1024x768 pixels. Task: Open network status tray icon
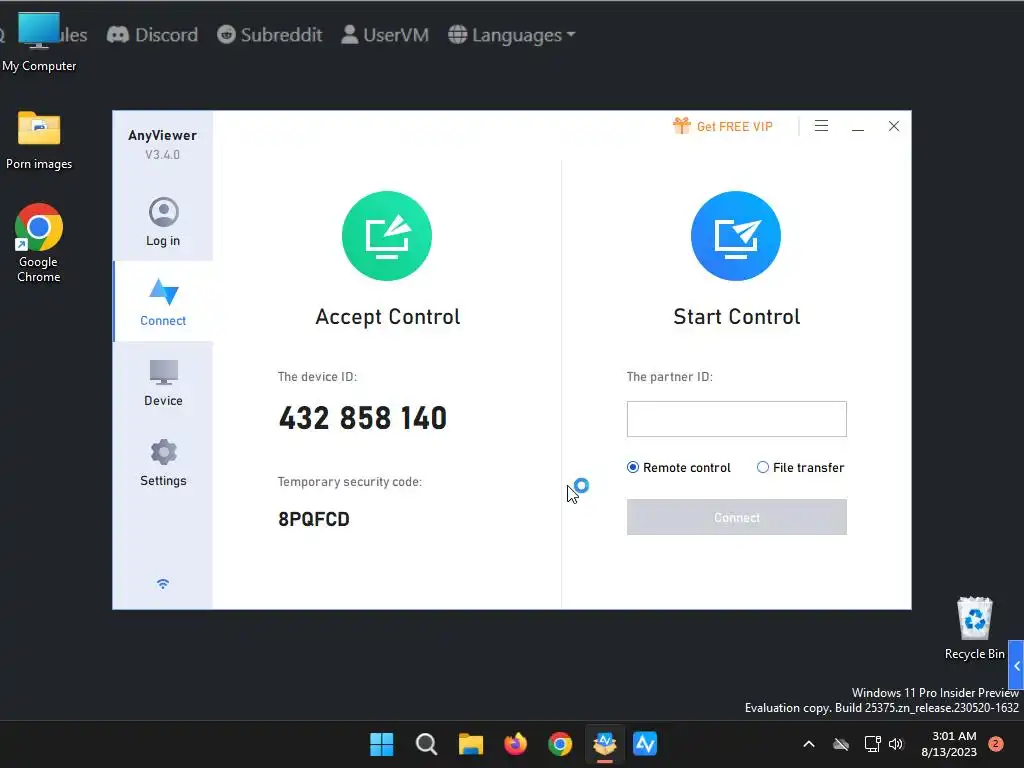point(872,744)
